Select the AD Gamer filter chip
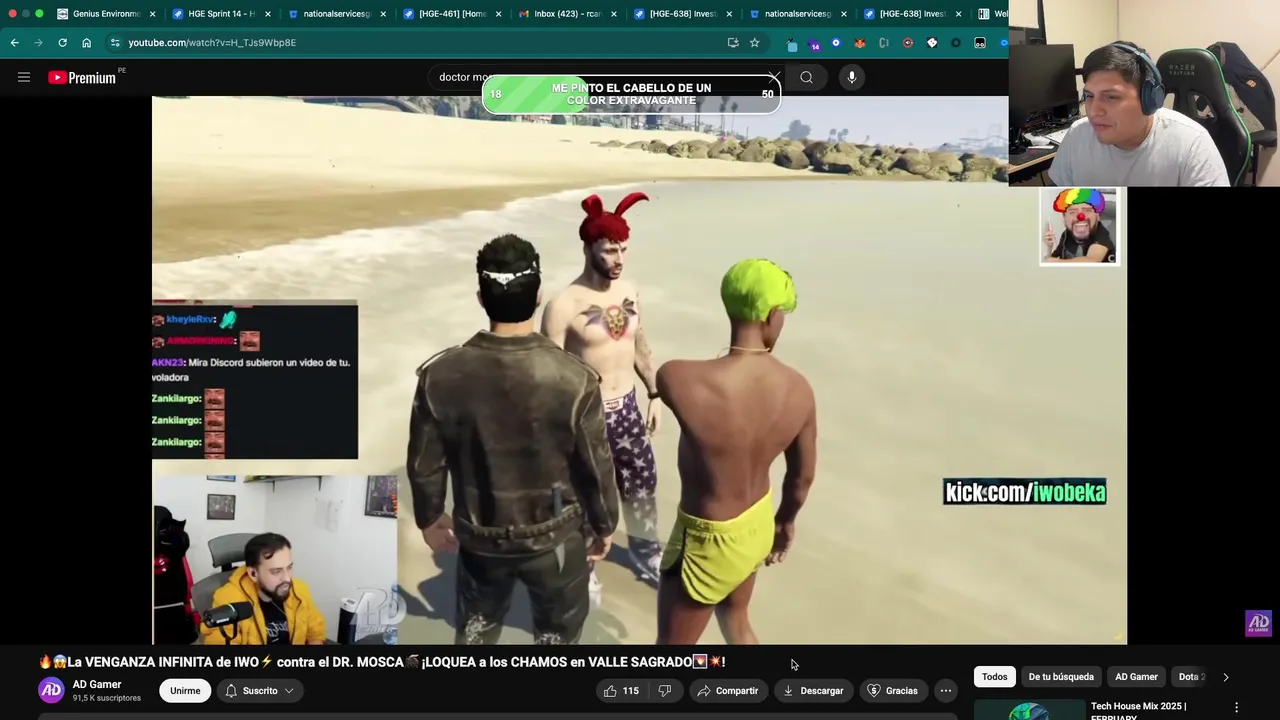This screenshot has width=1280, height=720. coord(1136,677)
